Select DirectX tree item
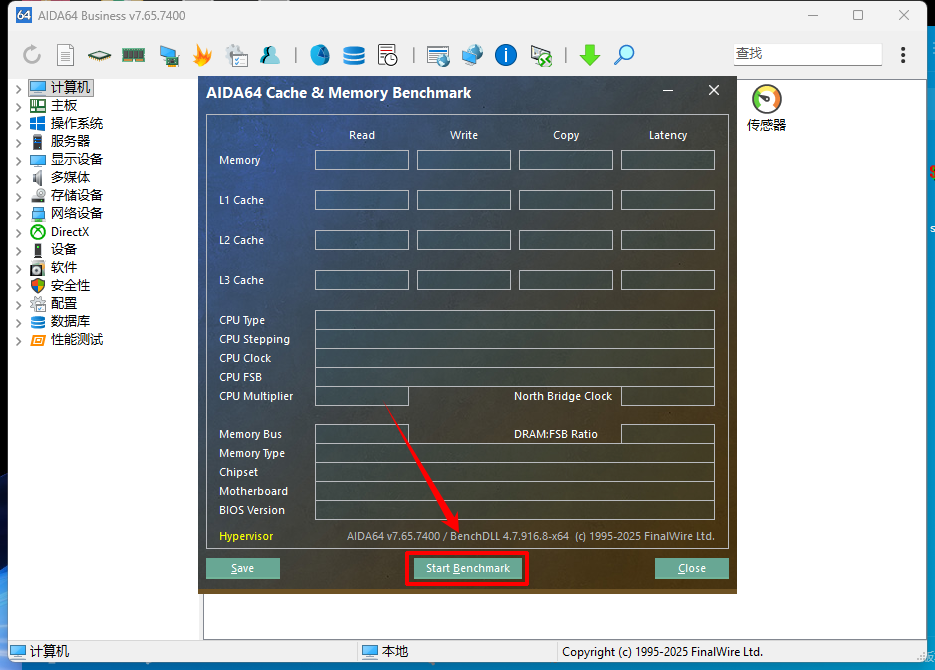Image resolution: width=935 pixels, height=670 pixels. click(70, 232)
